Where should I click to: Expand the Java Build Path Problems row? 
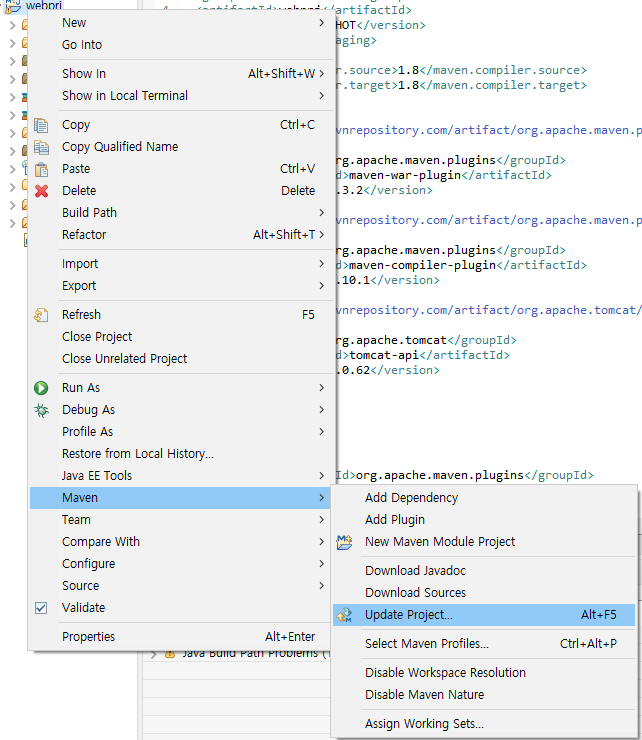(153, 655)
